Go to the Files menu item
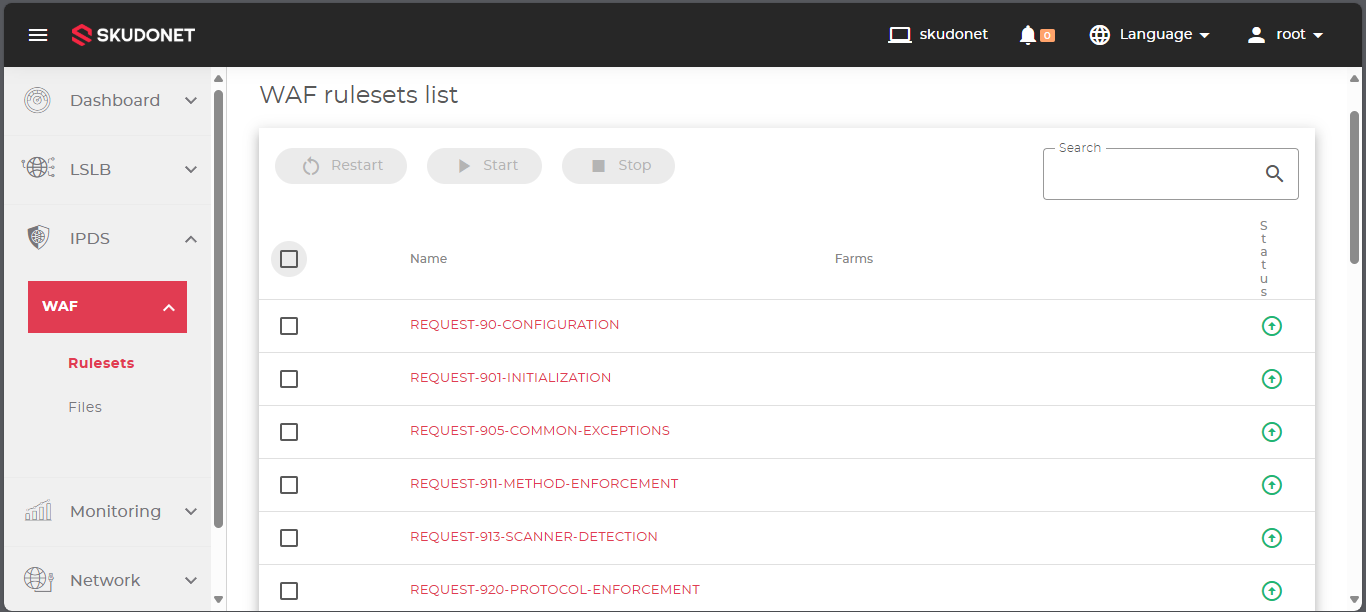 click(x=85, y=407)
